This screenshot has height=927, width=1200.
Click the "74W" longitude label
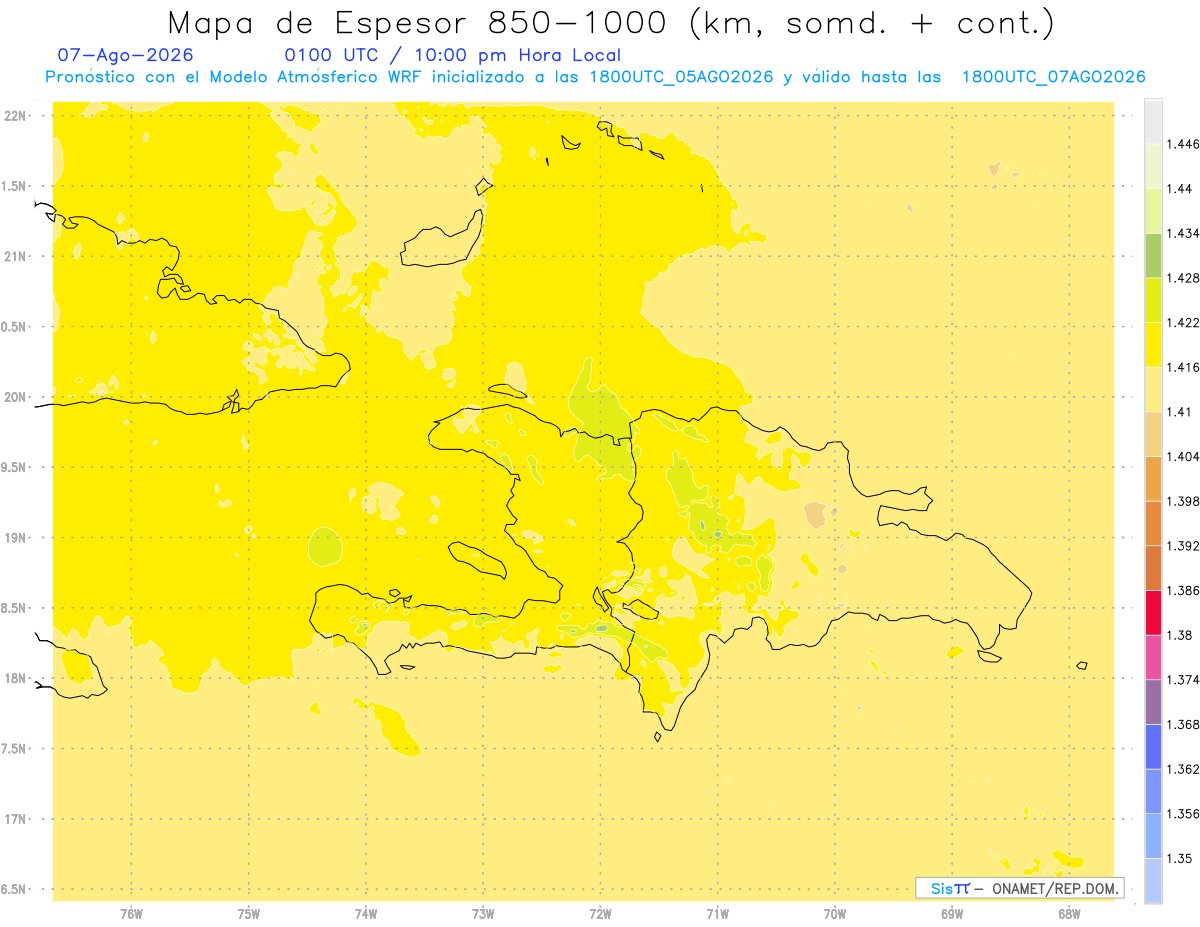coord(366,913)
